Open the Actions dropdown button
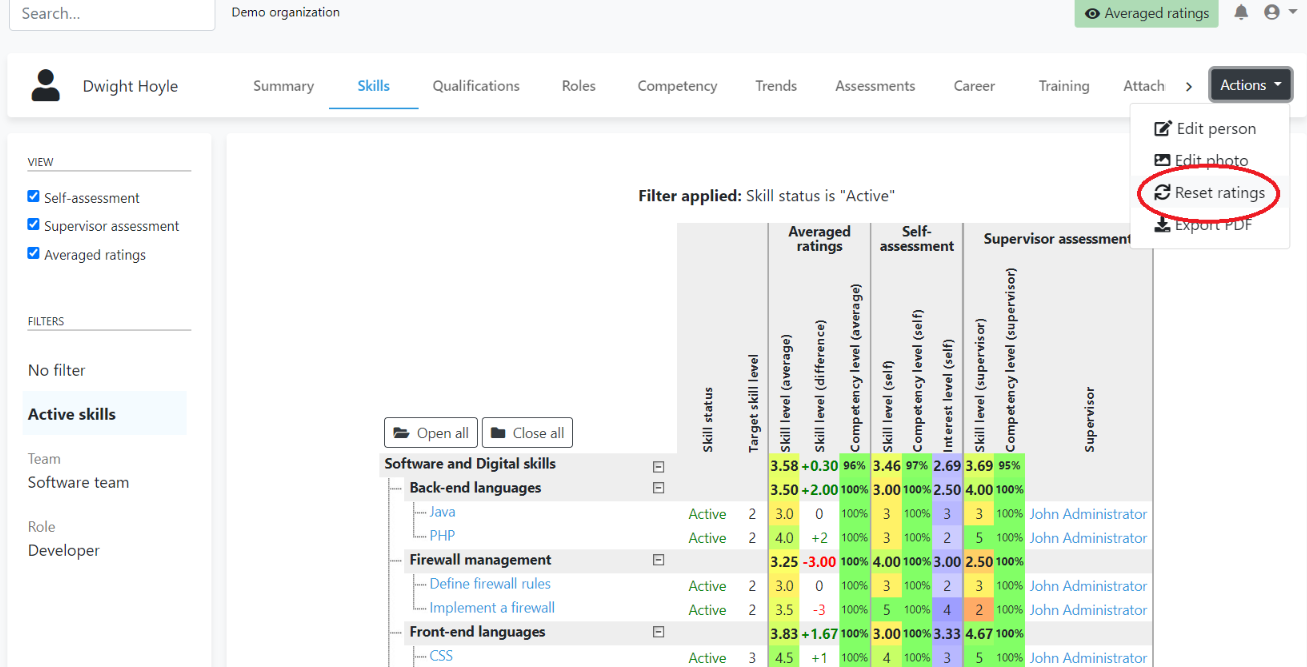The width and height of the screenshot is (1307, 667). coord(1250,86)
